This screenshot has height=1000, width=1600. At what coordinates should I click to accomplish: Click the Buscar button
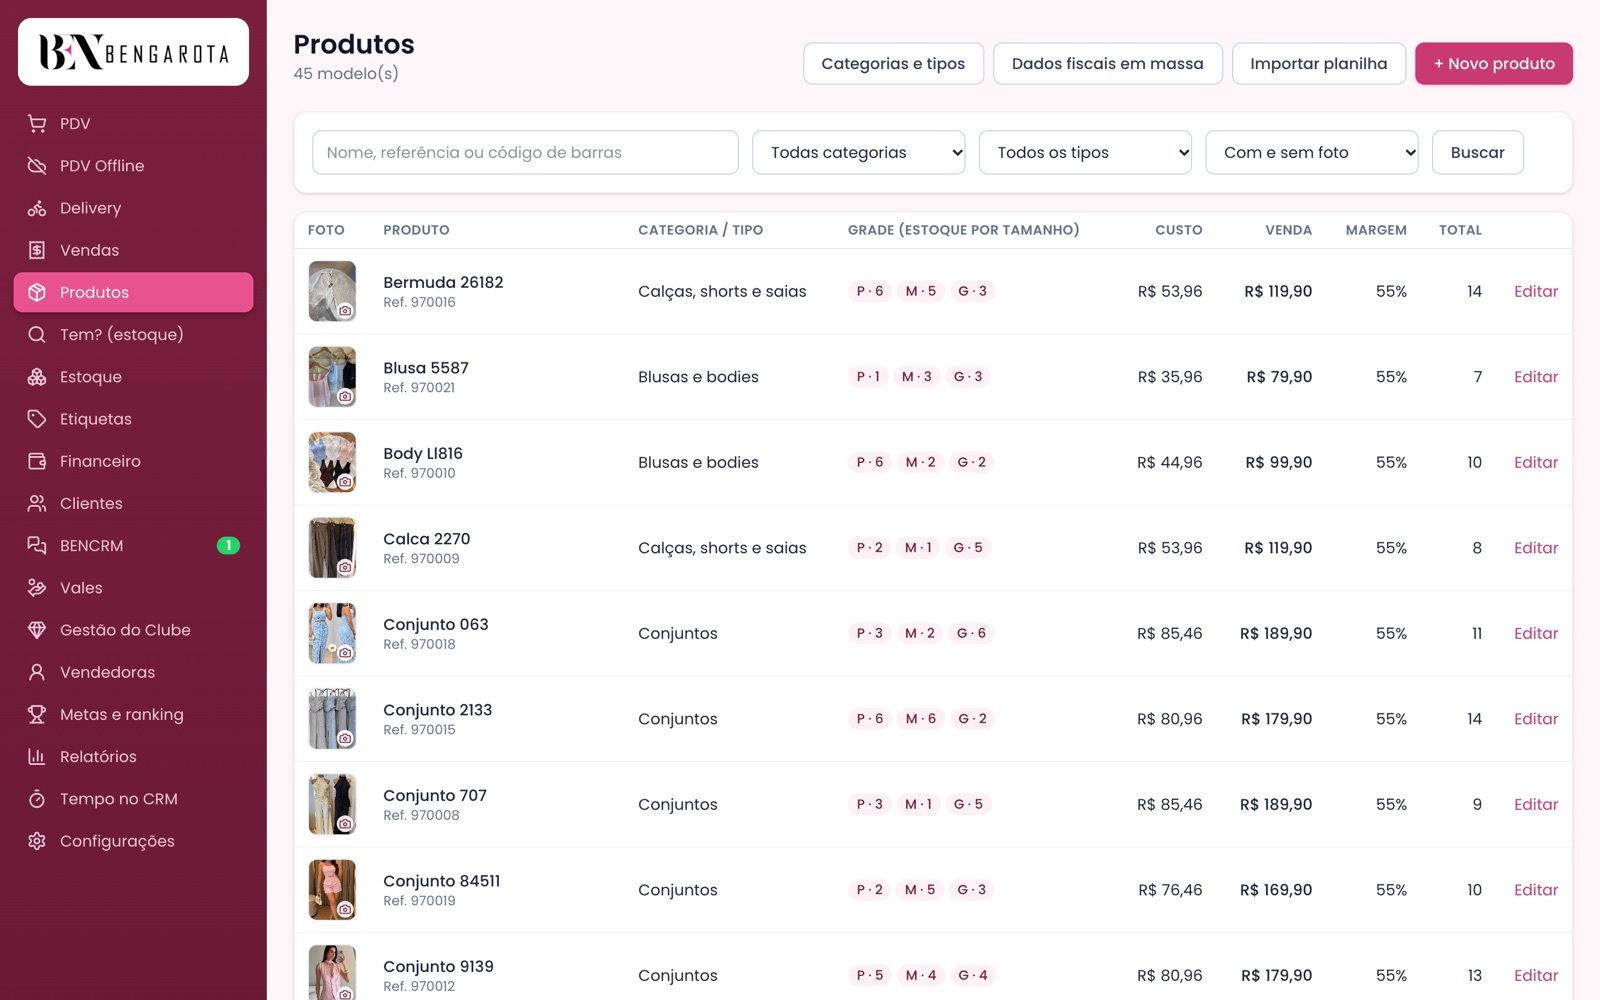[x=1478, y=152]
